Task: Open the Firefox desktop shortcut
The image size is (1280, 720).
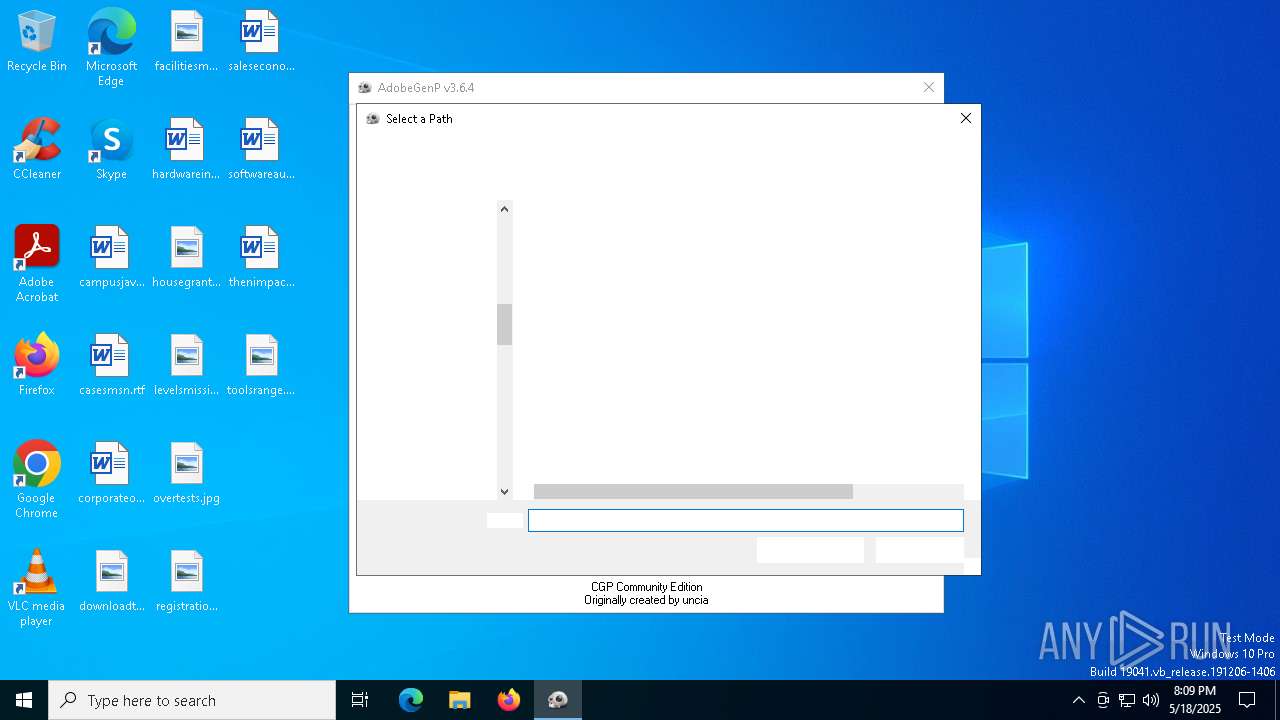Action: coord(37,366)
